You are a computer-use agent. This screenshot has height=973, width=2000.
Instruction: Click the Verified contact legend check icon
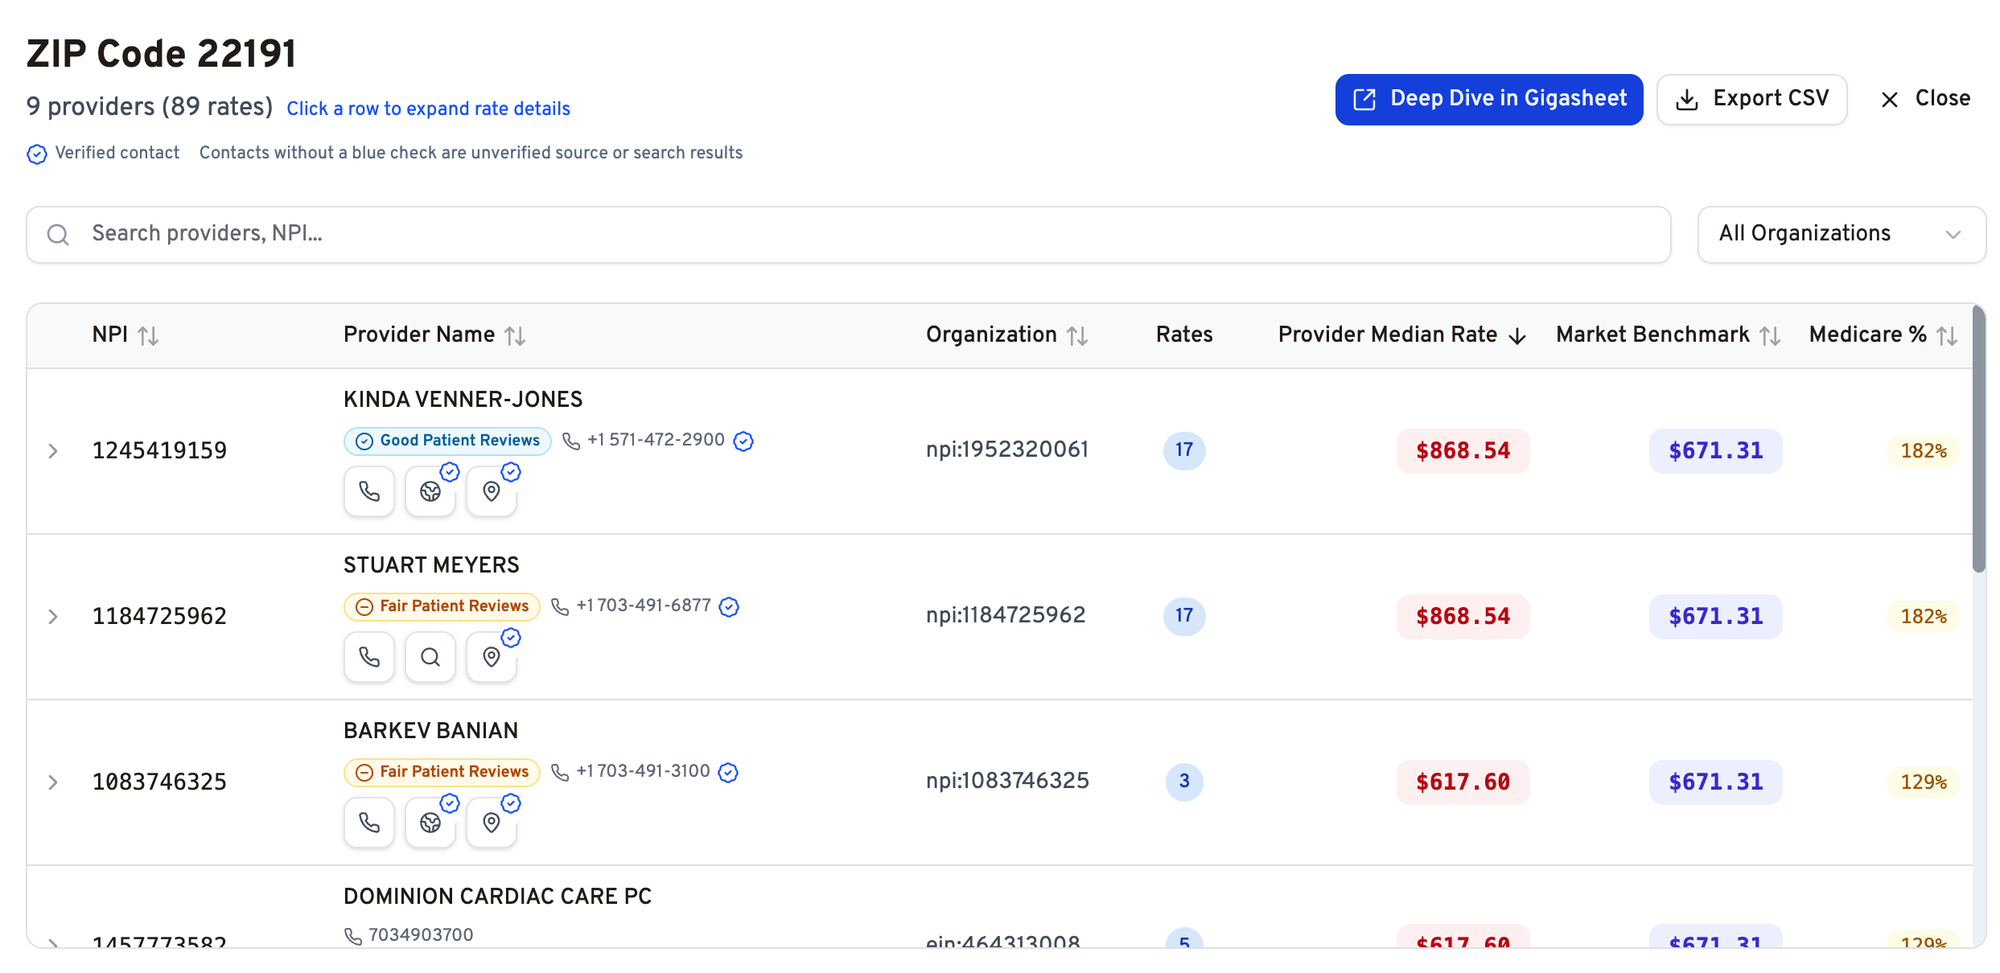37,154
